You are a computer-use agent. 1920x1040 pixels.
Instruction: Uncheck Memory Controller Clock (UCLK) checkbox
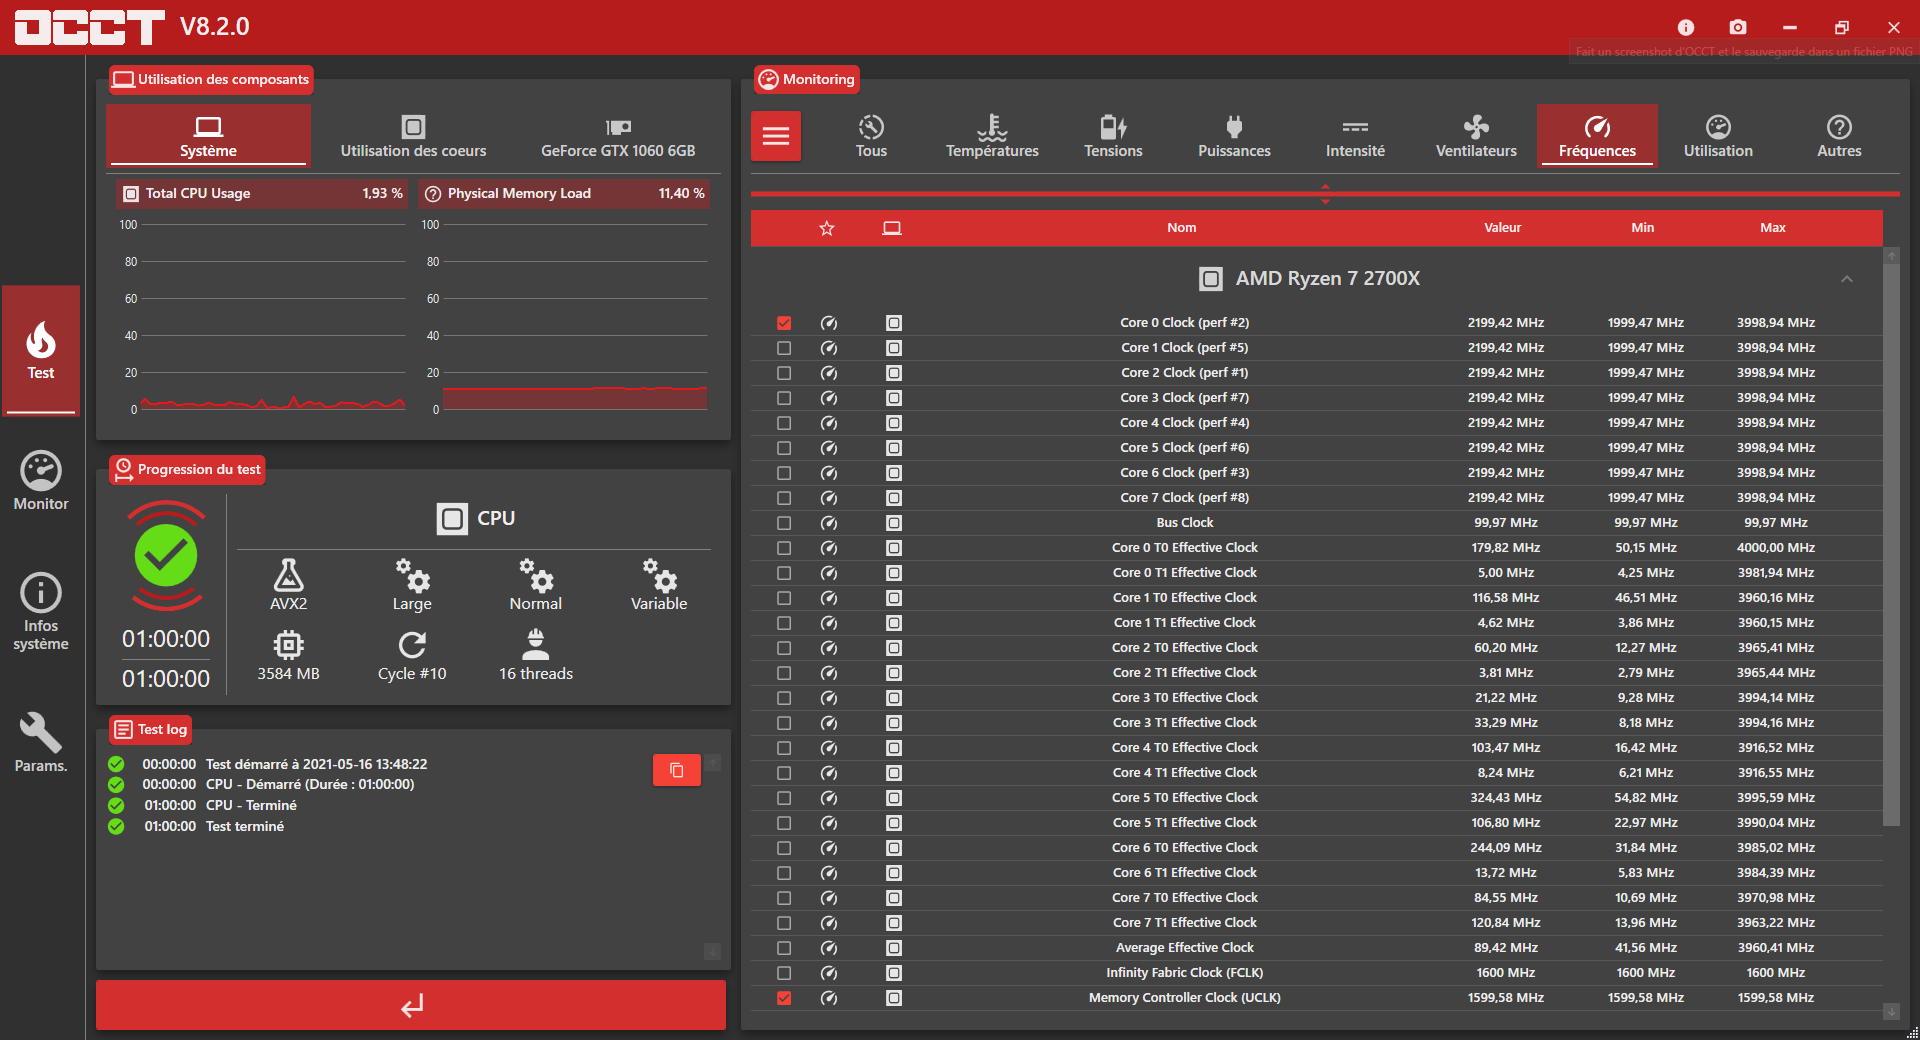click(784, 998)
